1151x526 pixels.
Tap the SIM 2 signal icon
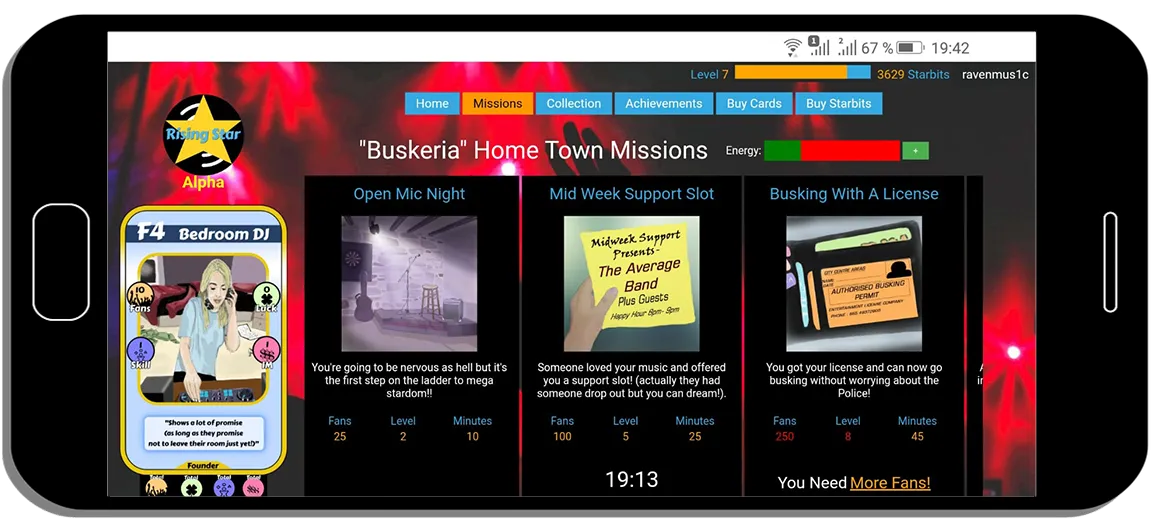pyautogui.click(x=846, y=48)
